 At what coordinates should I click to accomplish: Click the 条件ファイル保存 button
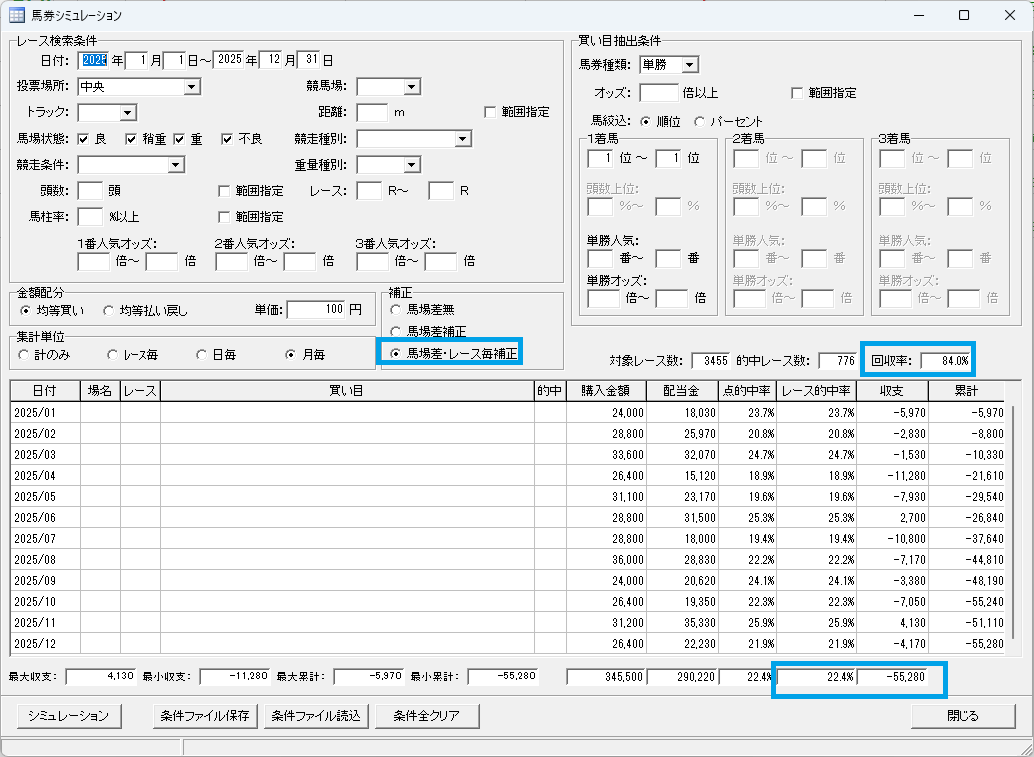point(205,715)
